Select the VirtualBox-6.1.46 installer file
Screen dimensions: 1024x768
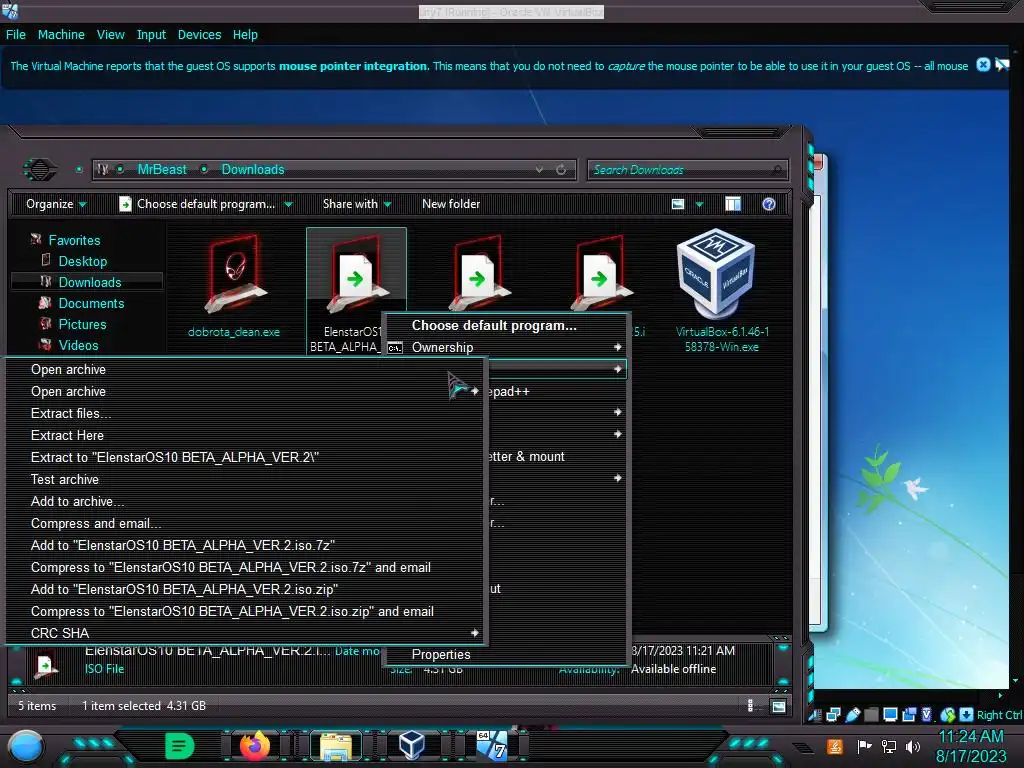pyautogui.click(x=722, y=290)
